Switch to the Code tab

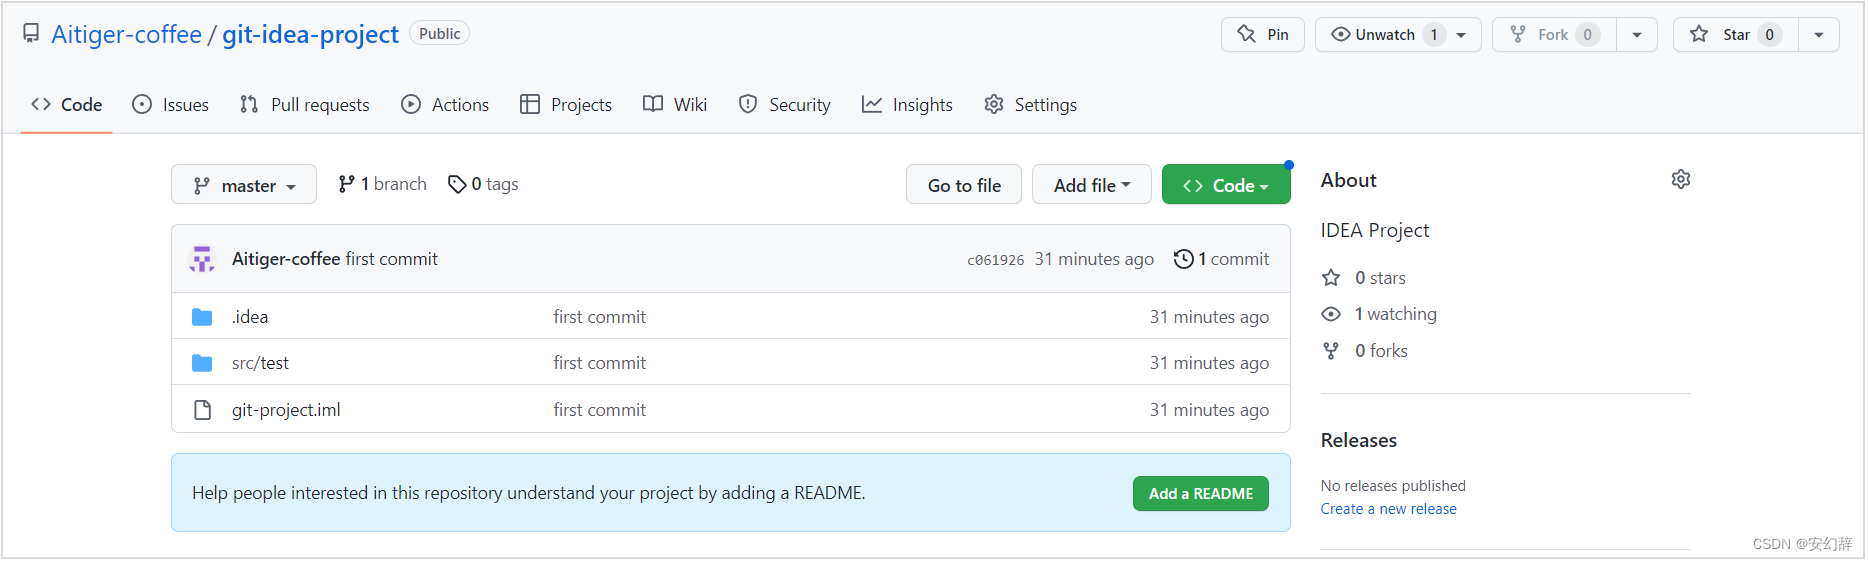(67, 105)
